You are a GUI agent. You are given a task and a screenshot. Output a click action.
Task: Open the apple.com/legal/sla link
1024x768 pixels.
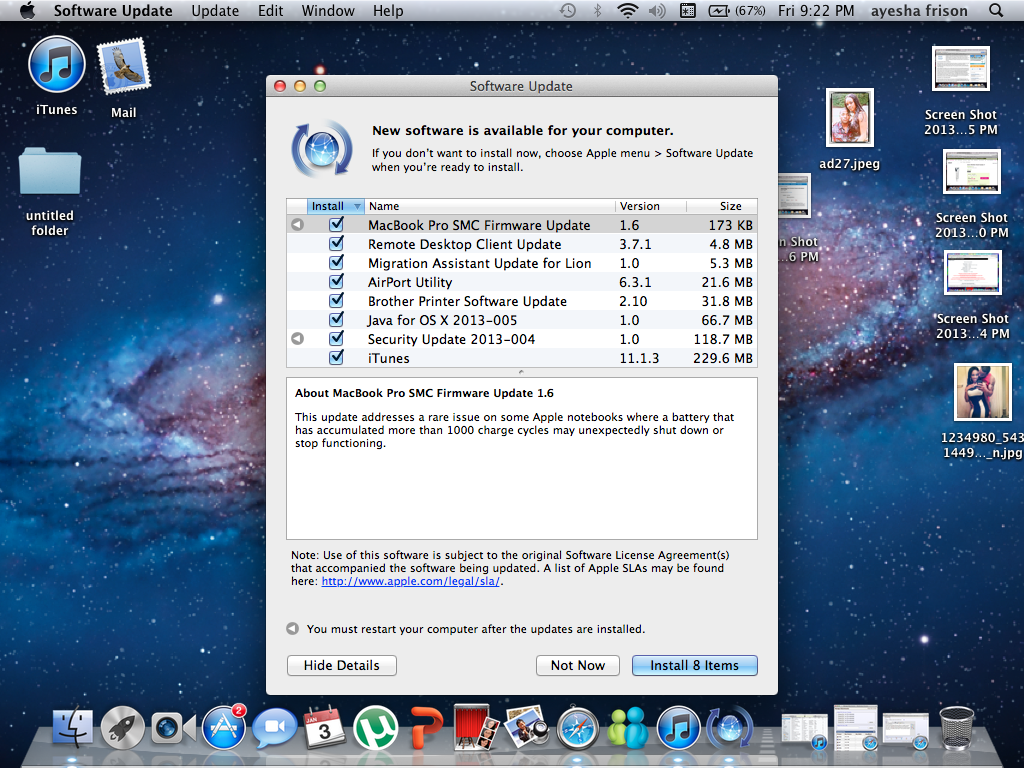(x=411, y=581)
